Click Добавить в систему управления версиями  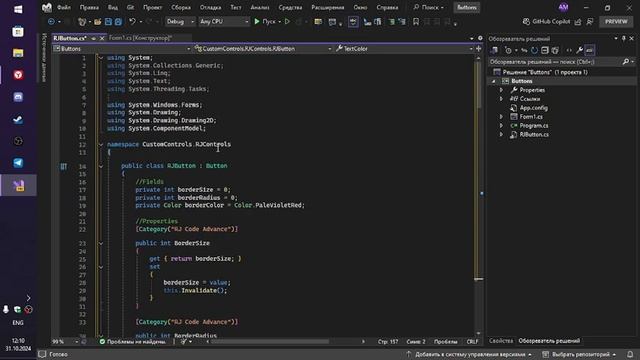(x=469, y=354)
